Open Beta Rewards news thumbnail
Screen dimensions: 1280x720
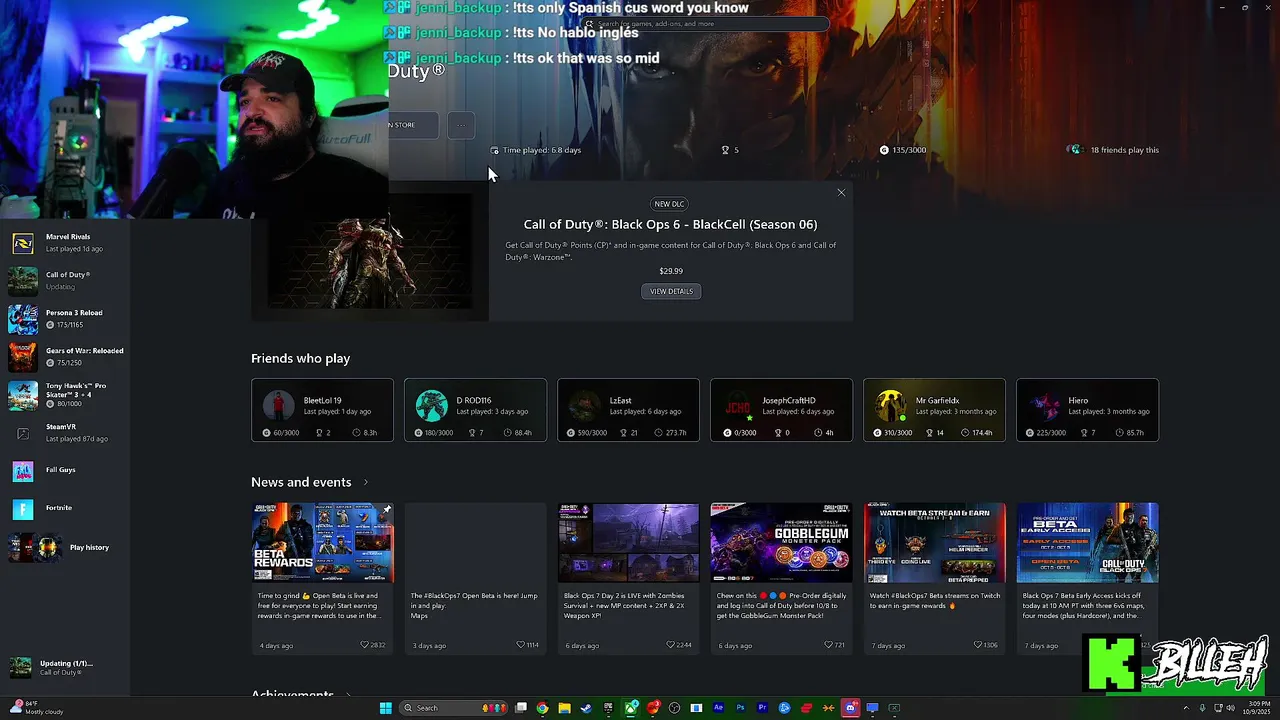(x=322, y=543)
